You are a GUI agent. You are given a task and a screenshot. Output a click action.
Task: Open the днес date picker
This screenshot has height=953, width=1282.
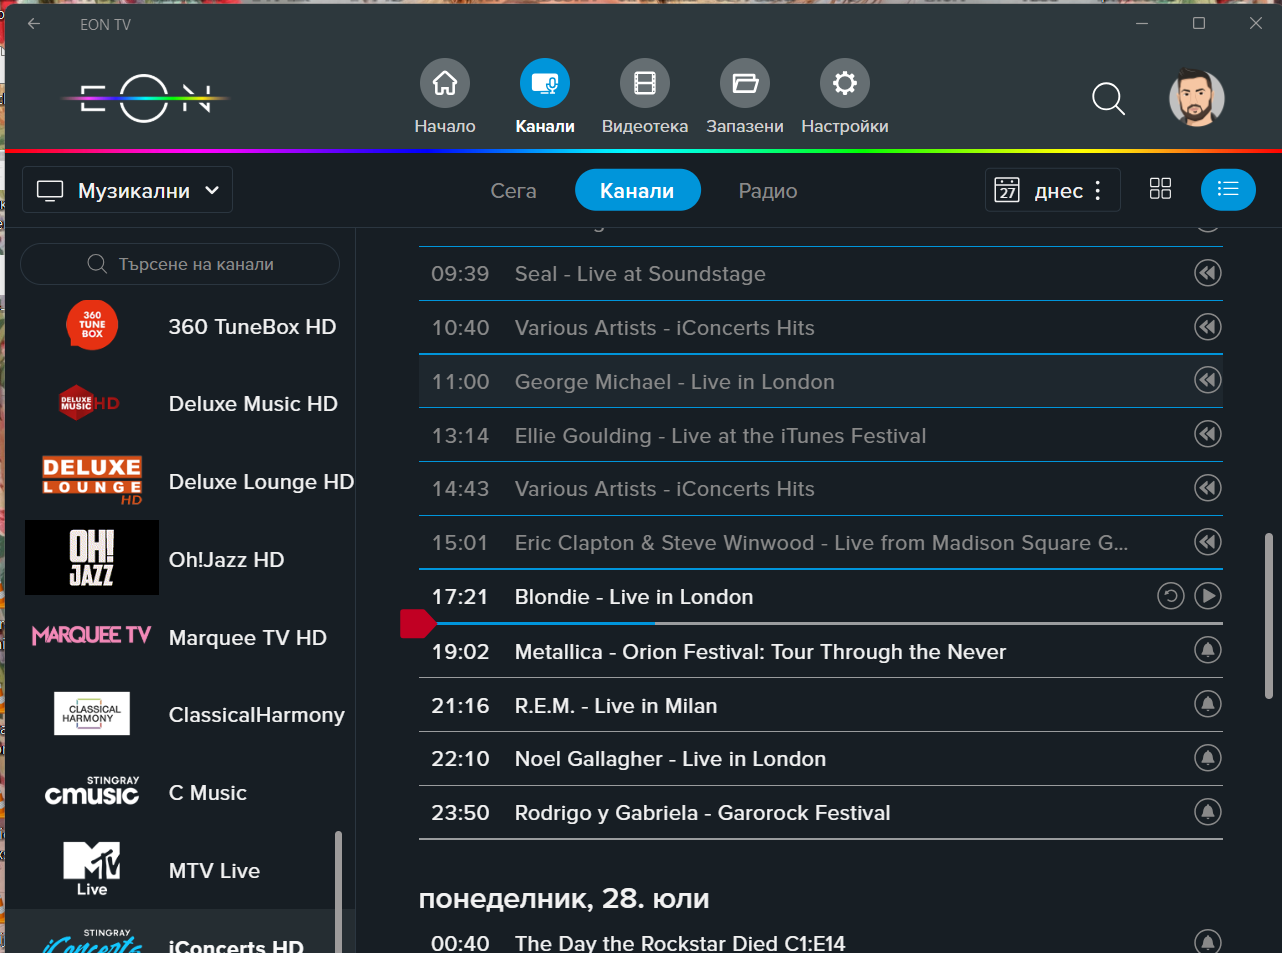pyautogui.click(x=1052, y=190)
